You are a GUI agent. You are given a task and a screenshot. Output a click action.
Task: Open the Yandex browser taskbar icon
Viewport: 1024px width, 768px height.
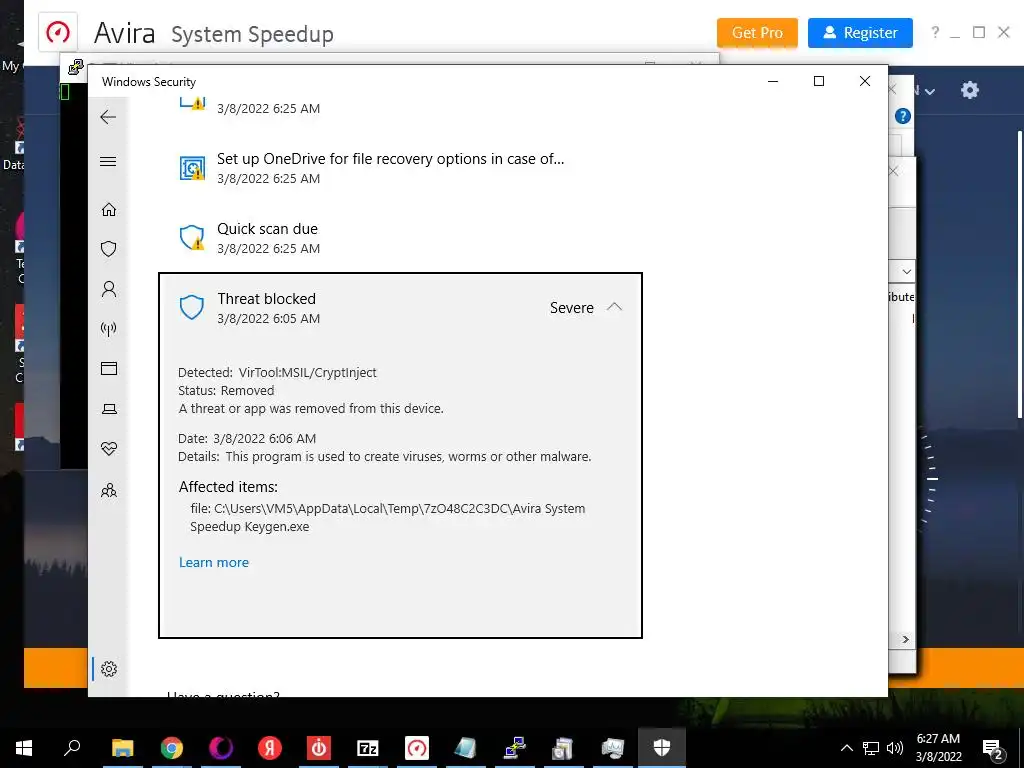pos(269,748)
